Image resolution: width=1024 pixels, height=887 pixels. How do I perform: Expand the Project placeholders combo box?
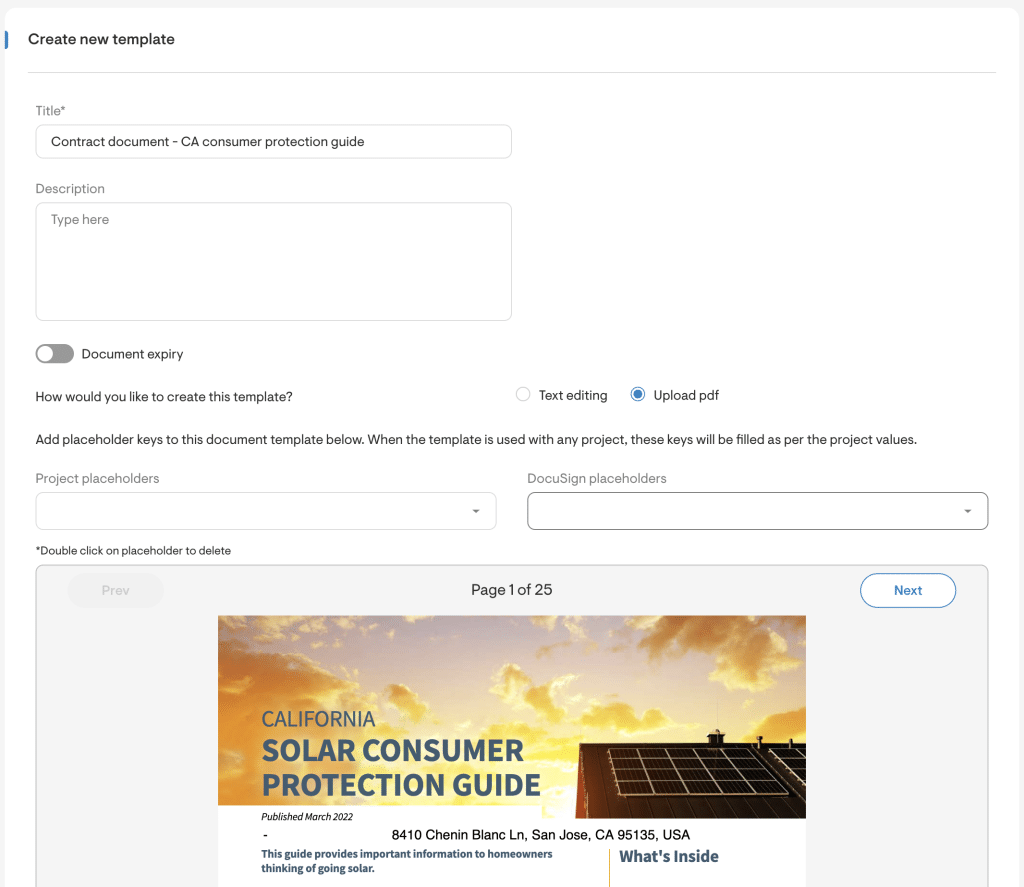pyautogui.click(x=265, y=510)
